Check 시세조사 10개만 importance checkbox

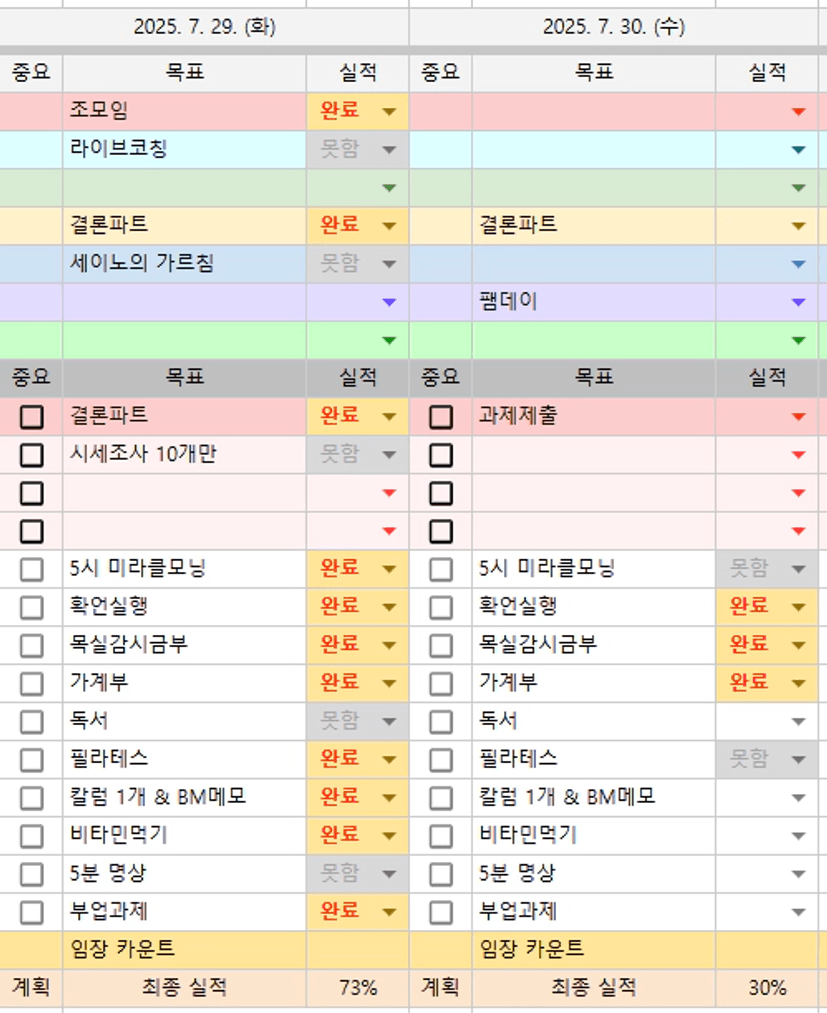point(32,455)
